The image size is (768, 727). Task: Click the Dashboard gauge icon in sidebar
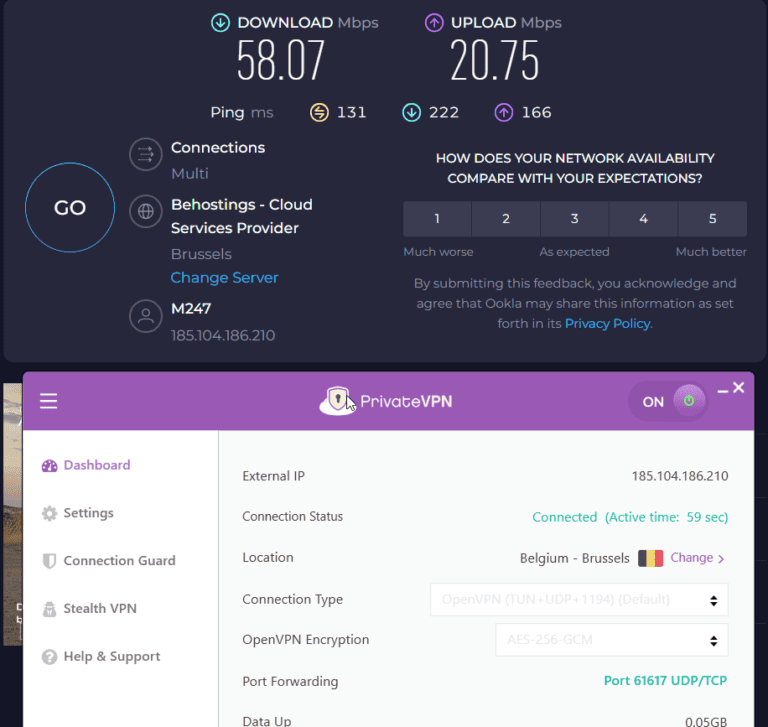[49, 465]
